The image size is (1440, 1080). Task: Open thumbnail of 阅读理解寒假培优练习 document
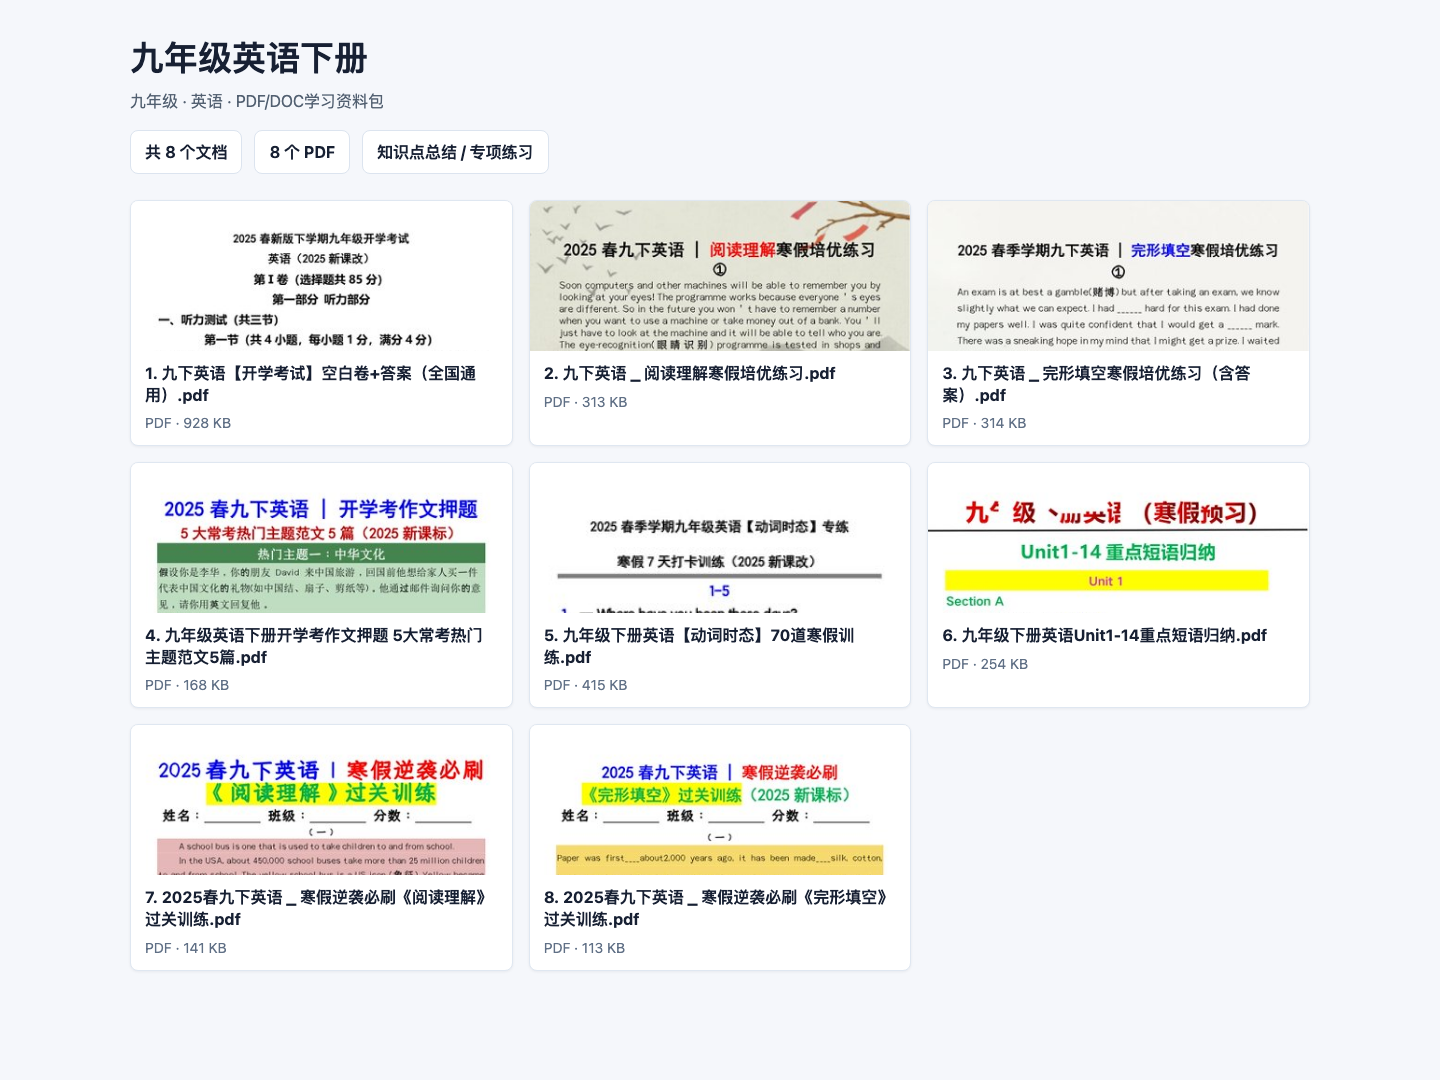pyautogui.click(x=720, y=276)
